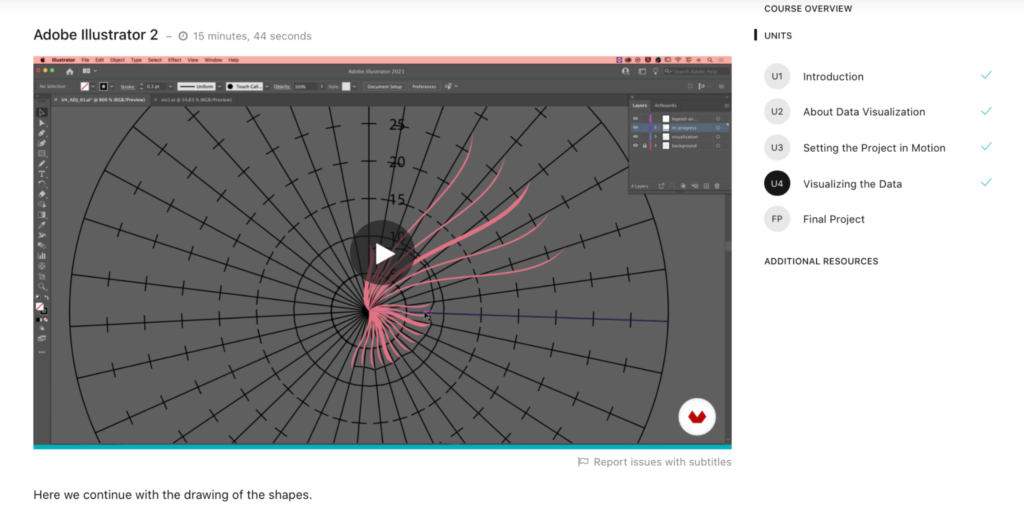Toggle visibility of legend-an... layer
This screenshot has height=522, width=1024.
coord(635,119)
